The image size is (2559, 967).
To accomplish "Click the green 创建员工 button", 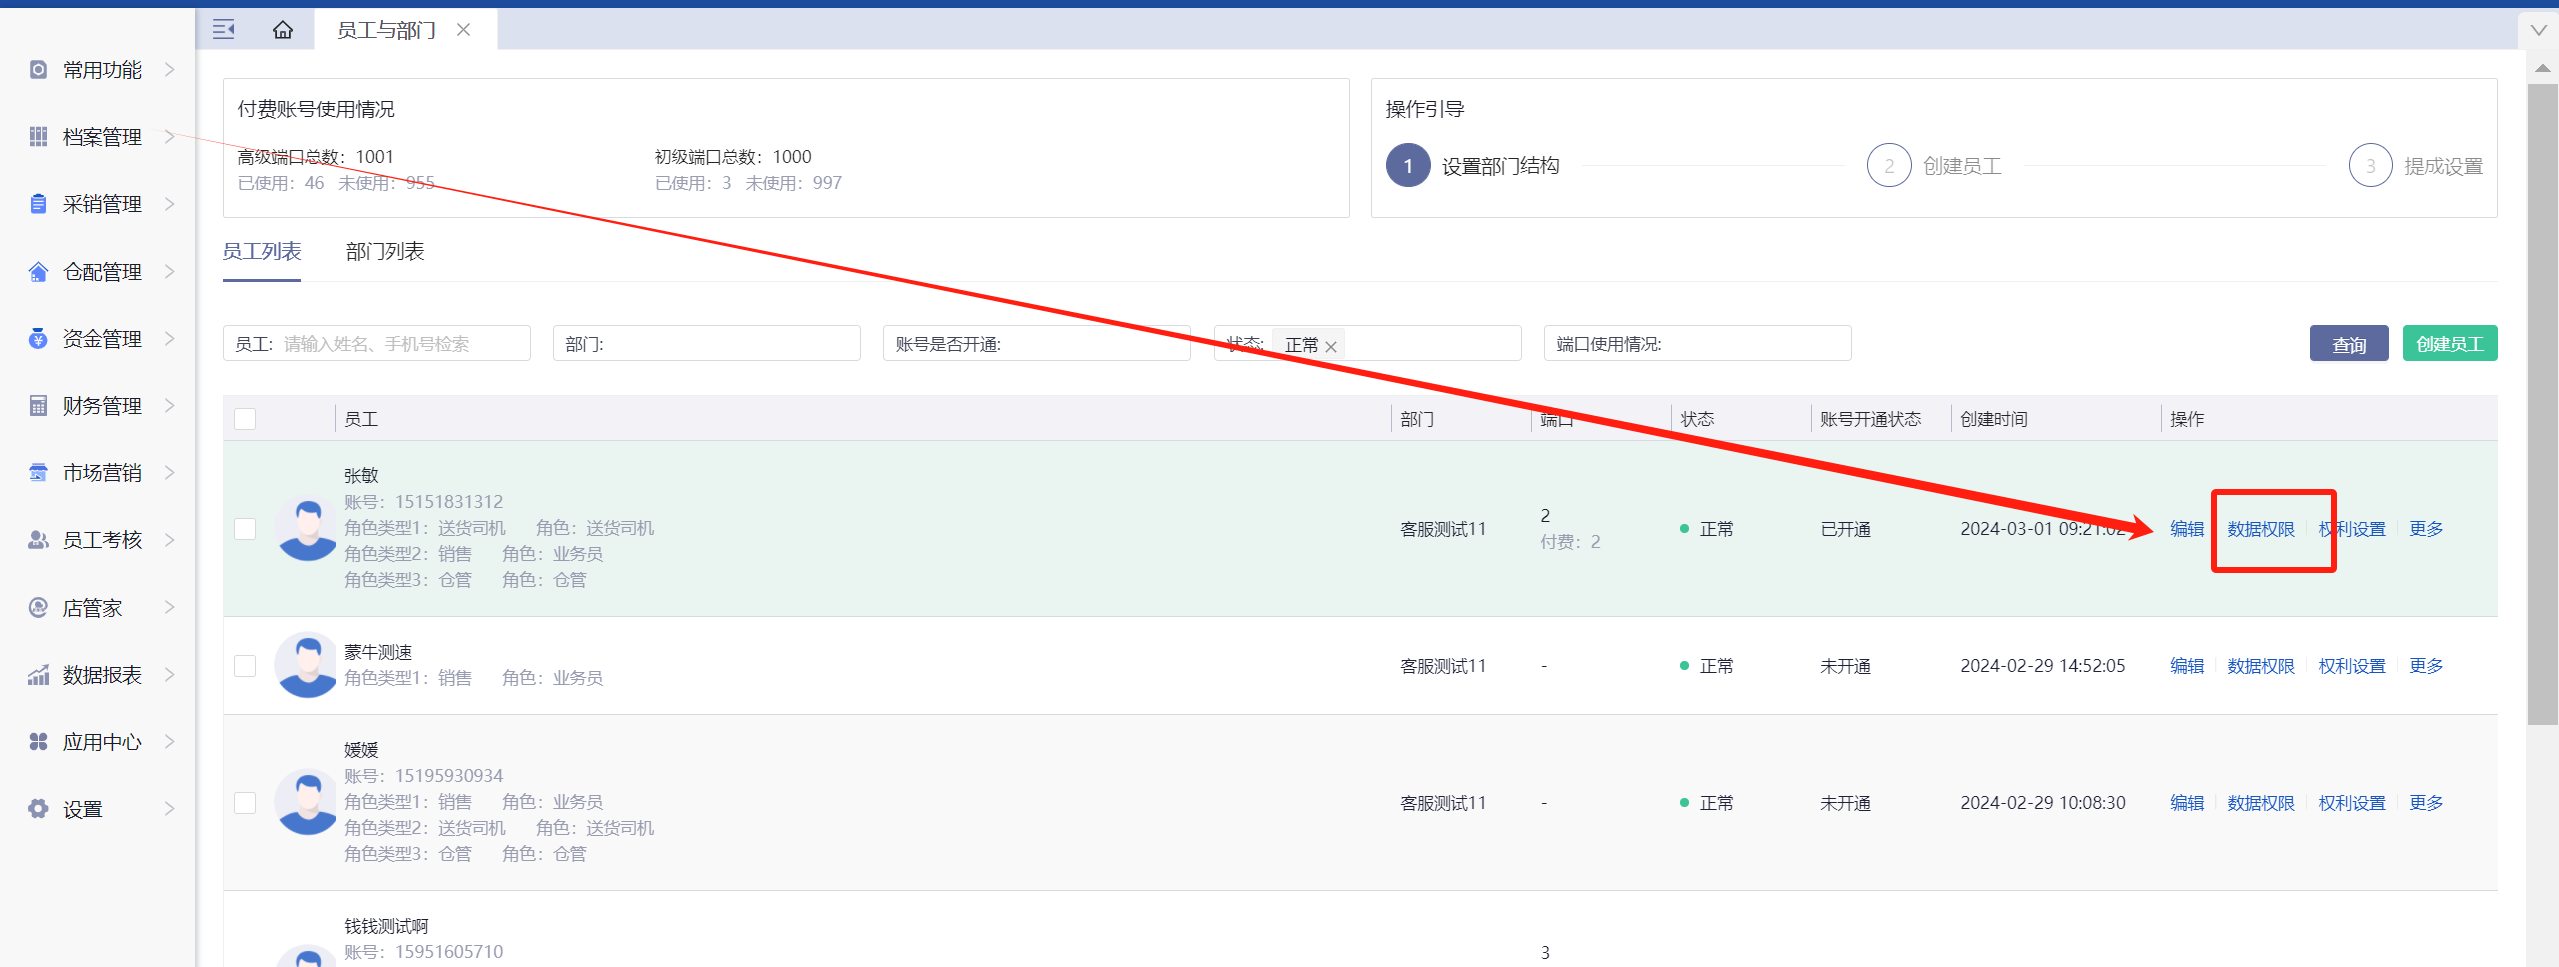I will [x=2449, y=344].
